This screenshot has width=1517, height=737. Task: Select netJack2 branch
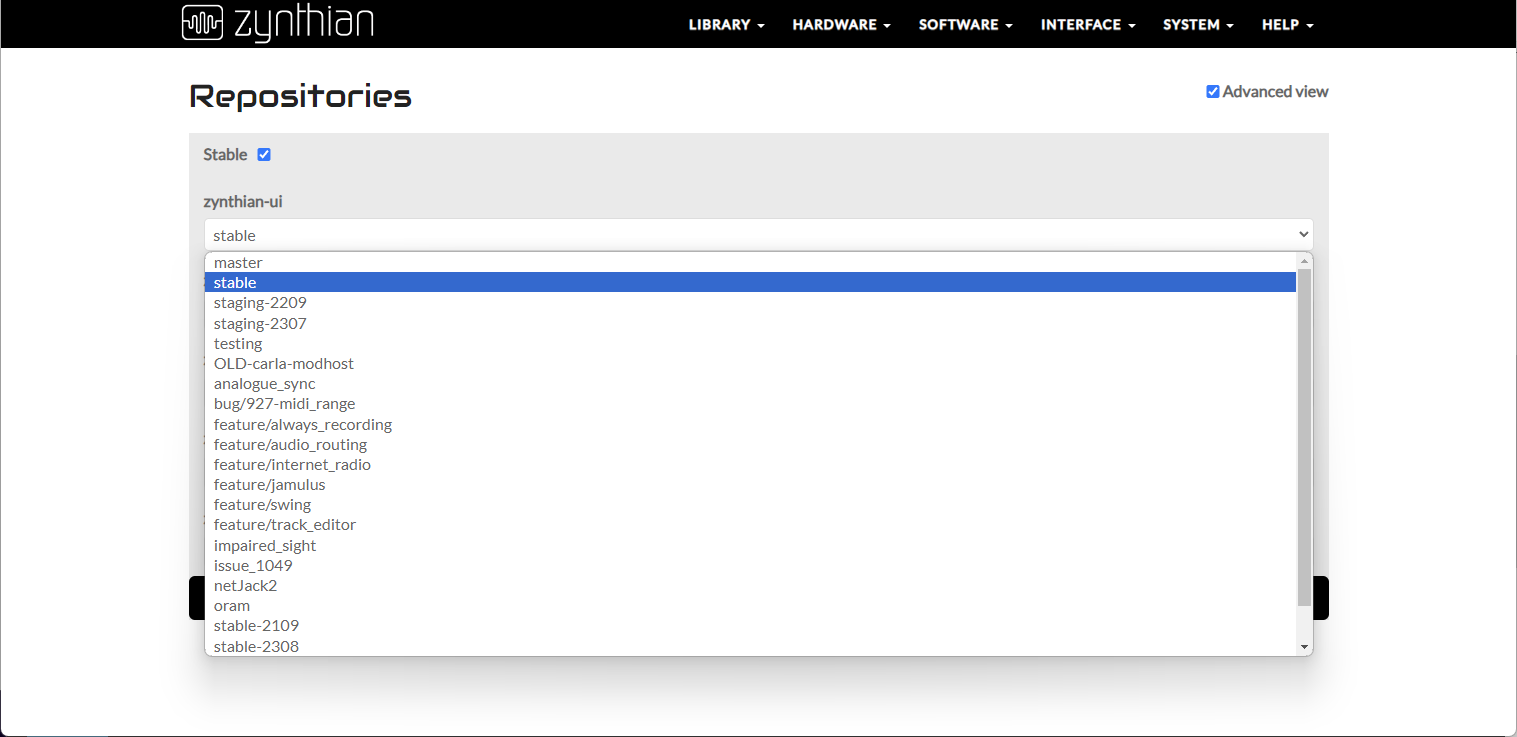(750, 586)
